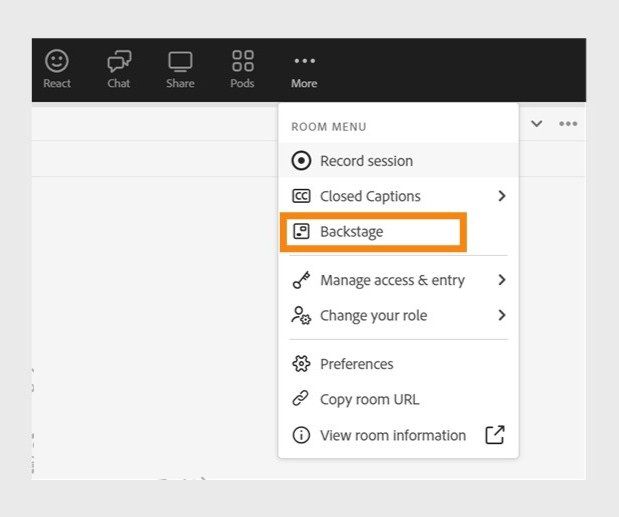
Task: Click the chain link icon
Action: (x=300, y=399)
